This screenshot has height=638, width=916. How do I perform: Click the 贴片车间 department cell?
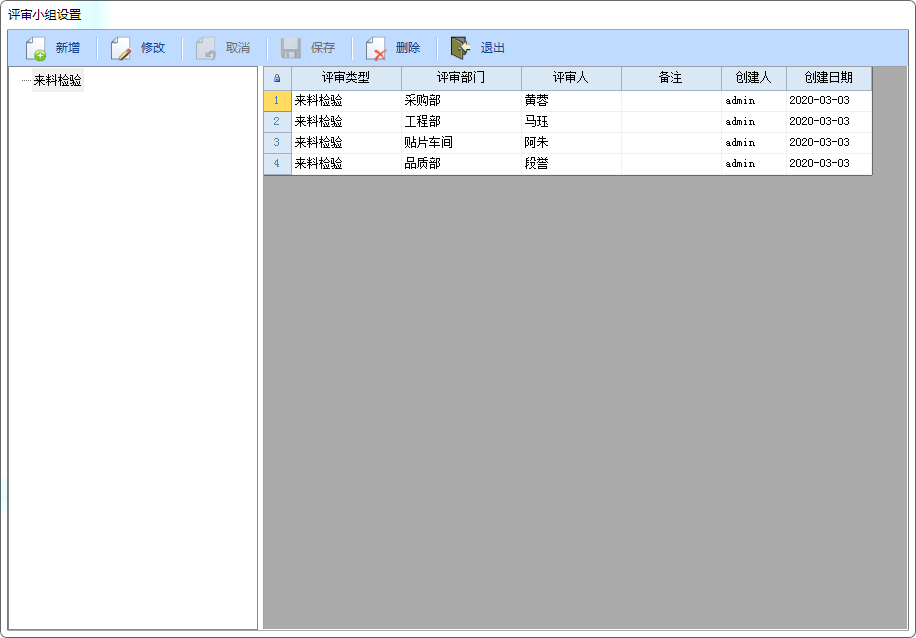[462, 143]
